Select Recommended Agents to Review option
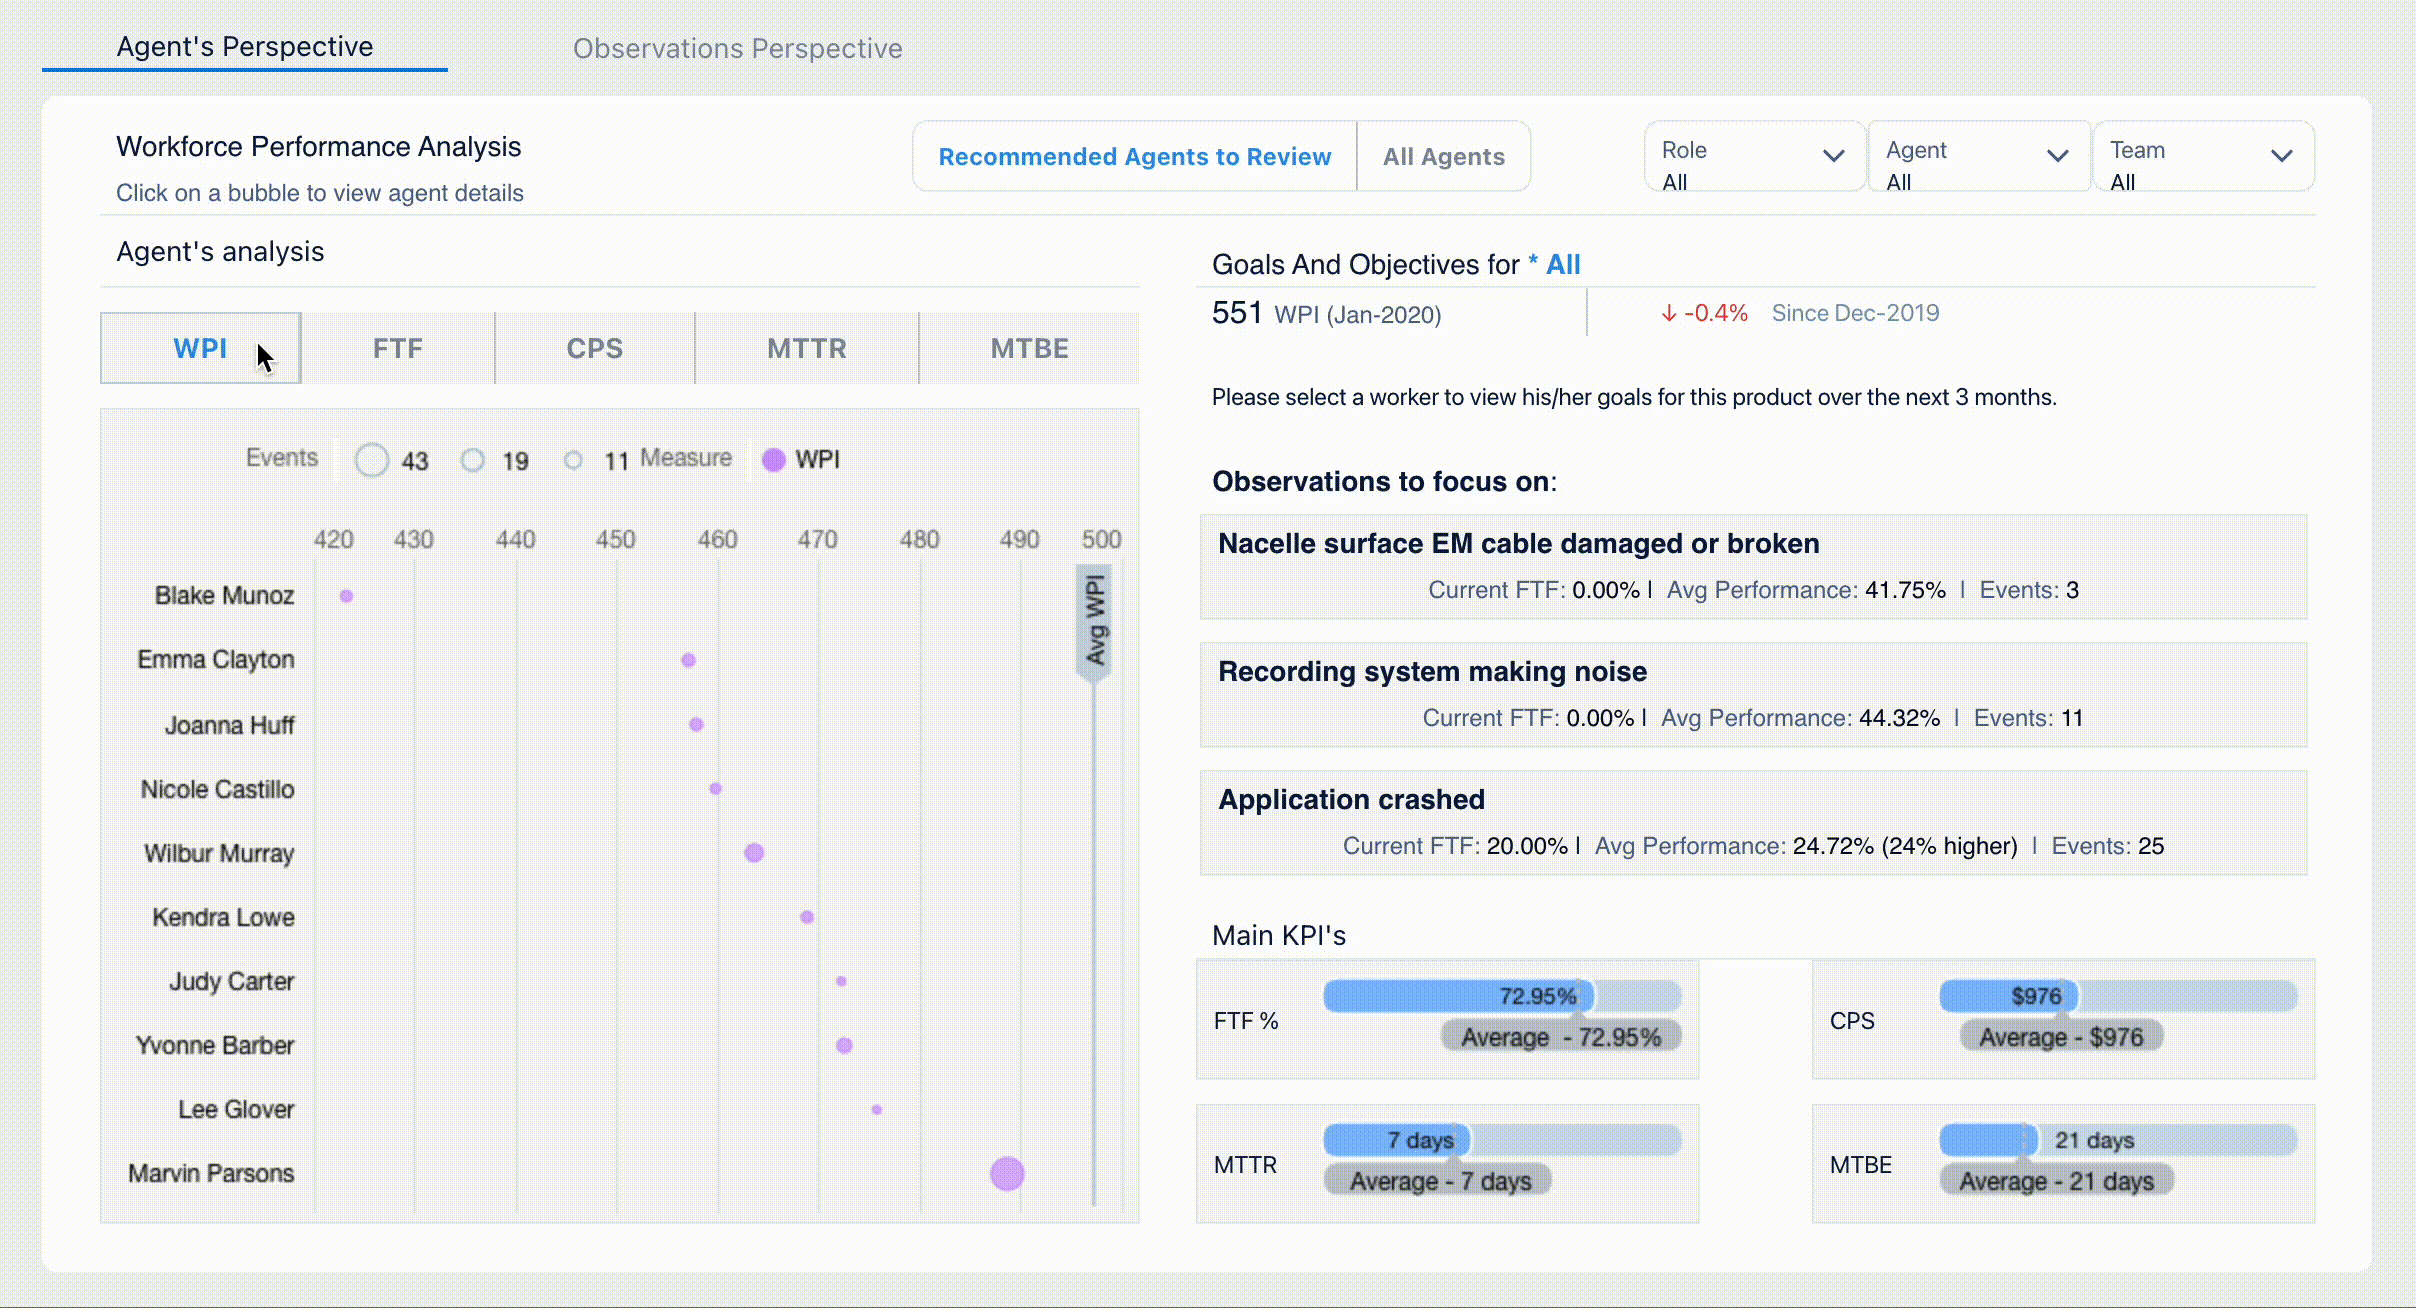Image resolution: width=2416 pixels, height=1308 pixels. click(x=1134, y=156)
